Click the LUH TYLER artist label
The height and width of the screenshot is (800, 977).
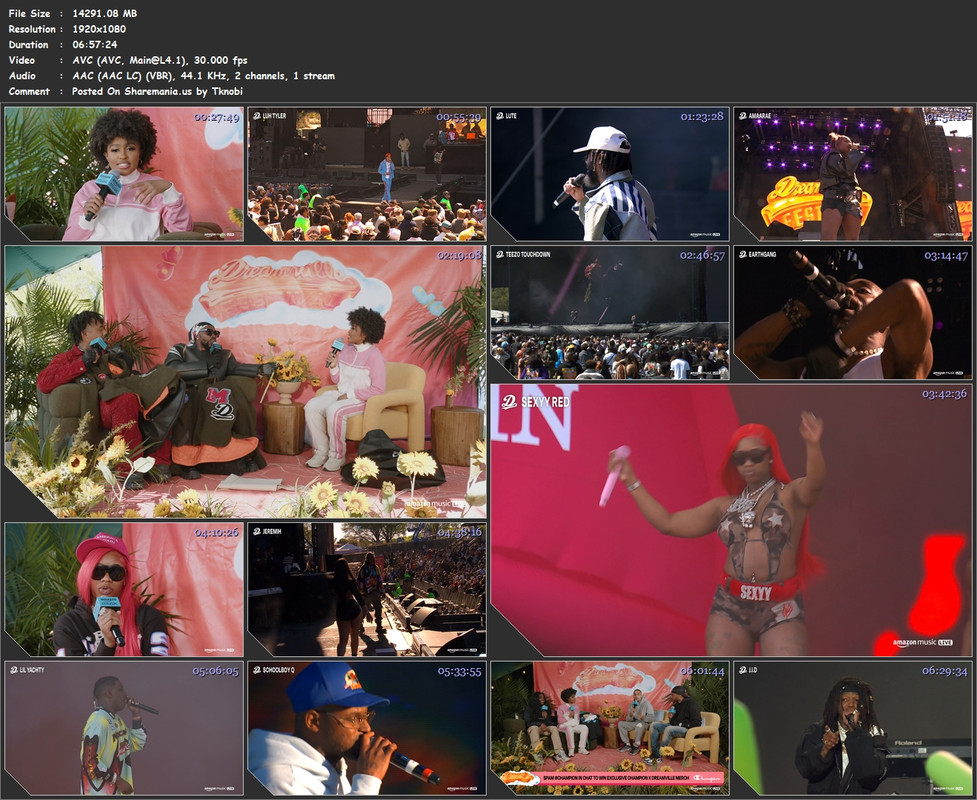tap(275, 116)
